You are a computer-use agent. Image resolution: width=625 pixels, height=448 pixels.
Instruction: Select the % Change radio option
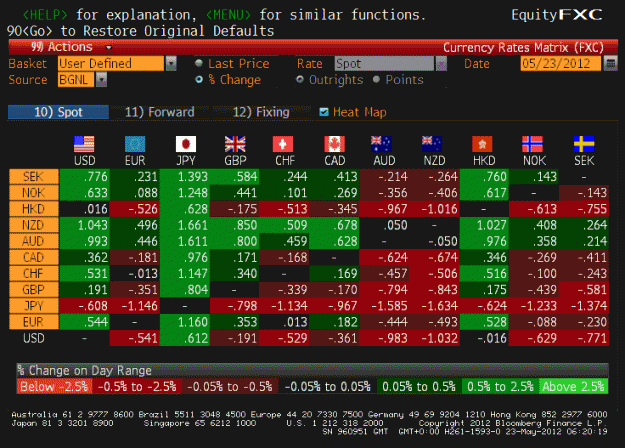pos(199,80)
